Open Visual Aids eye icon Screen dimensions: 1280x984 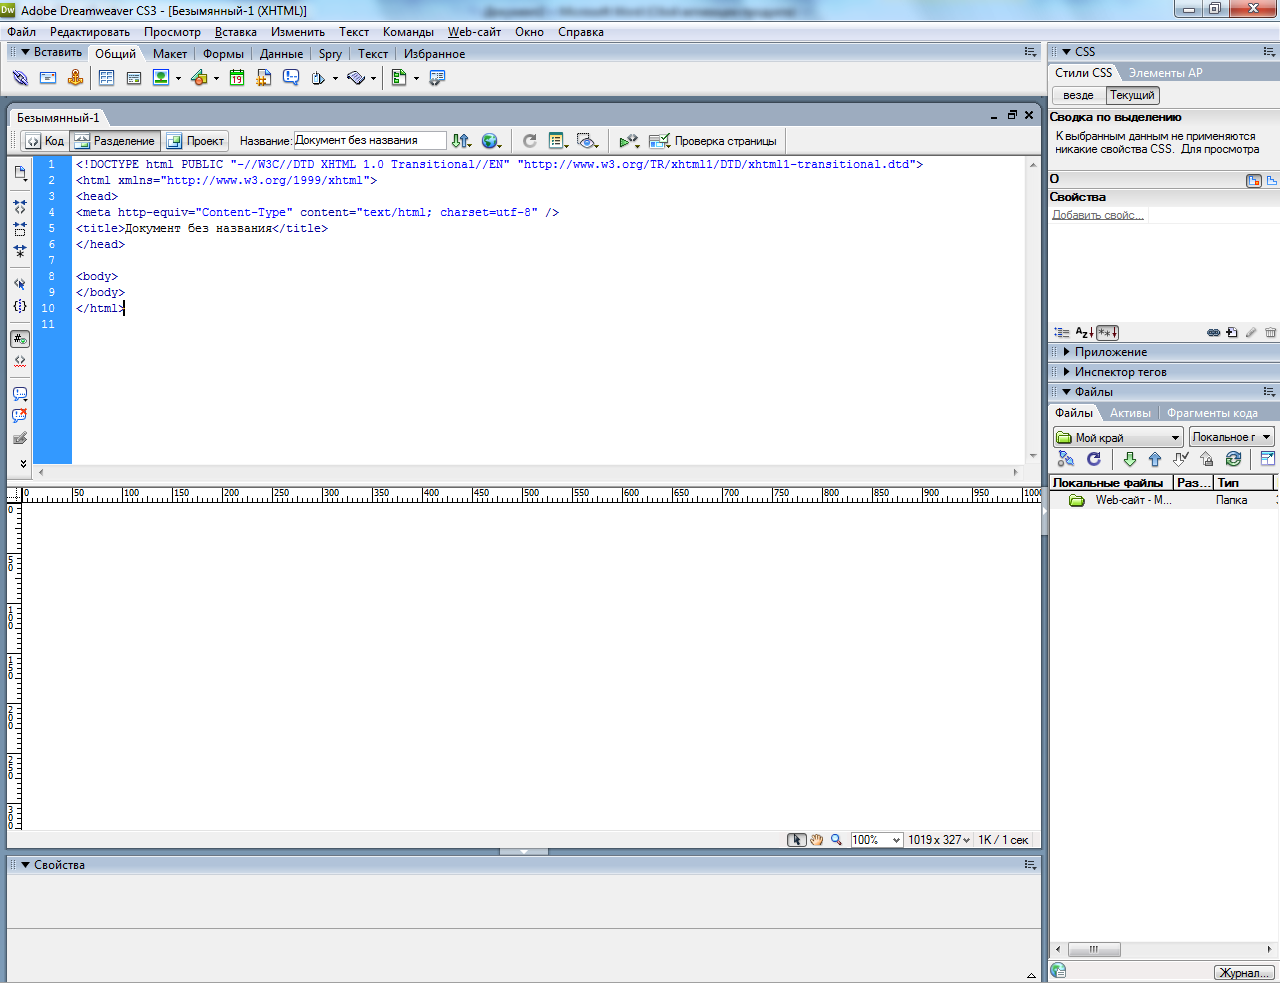[x=587, y=141]
